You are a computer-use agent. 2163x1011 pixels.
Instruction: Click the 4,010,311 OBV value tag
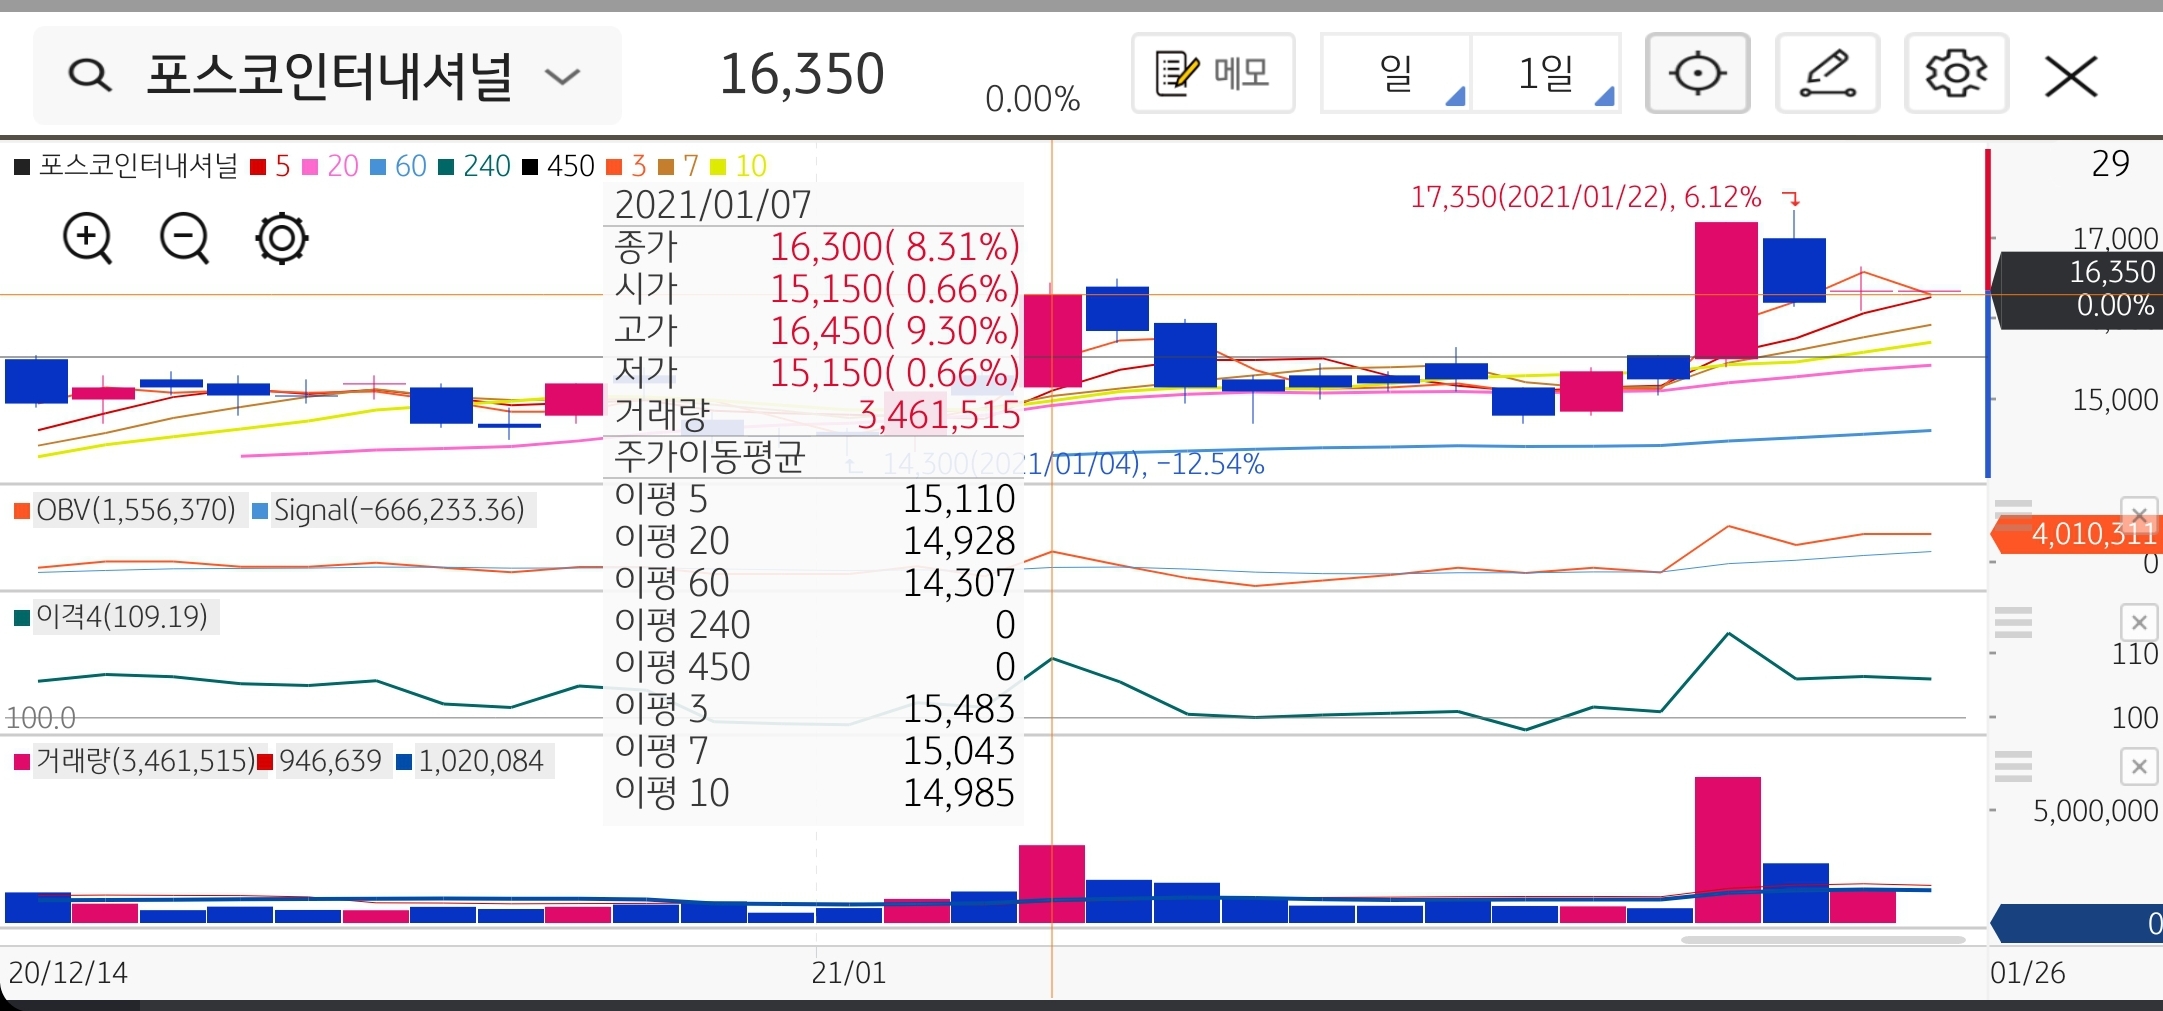click(2078, 534)
